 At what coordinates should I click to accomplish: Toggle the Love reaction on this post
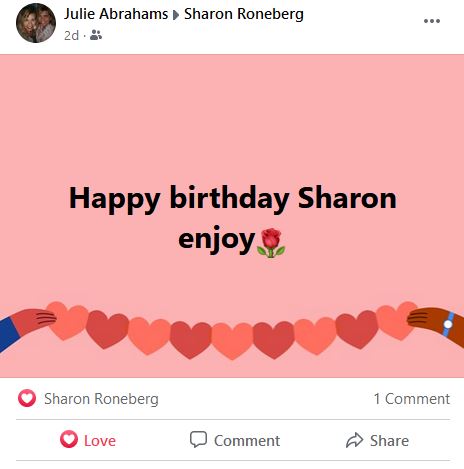88,440
